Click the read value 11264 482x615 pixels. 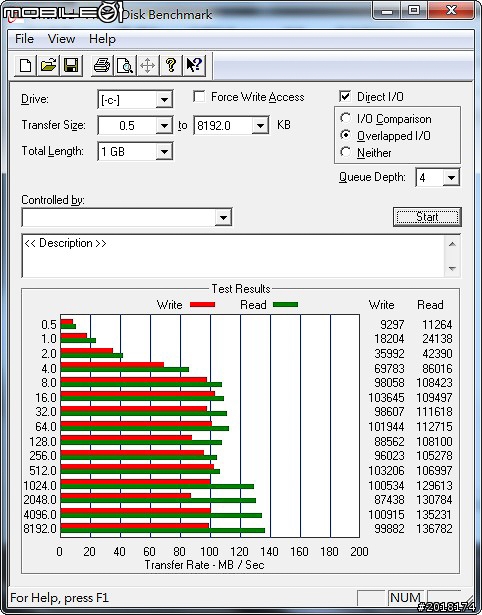[437, 325]
